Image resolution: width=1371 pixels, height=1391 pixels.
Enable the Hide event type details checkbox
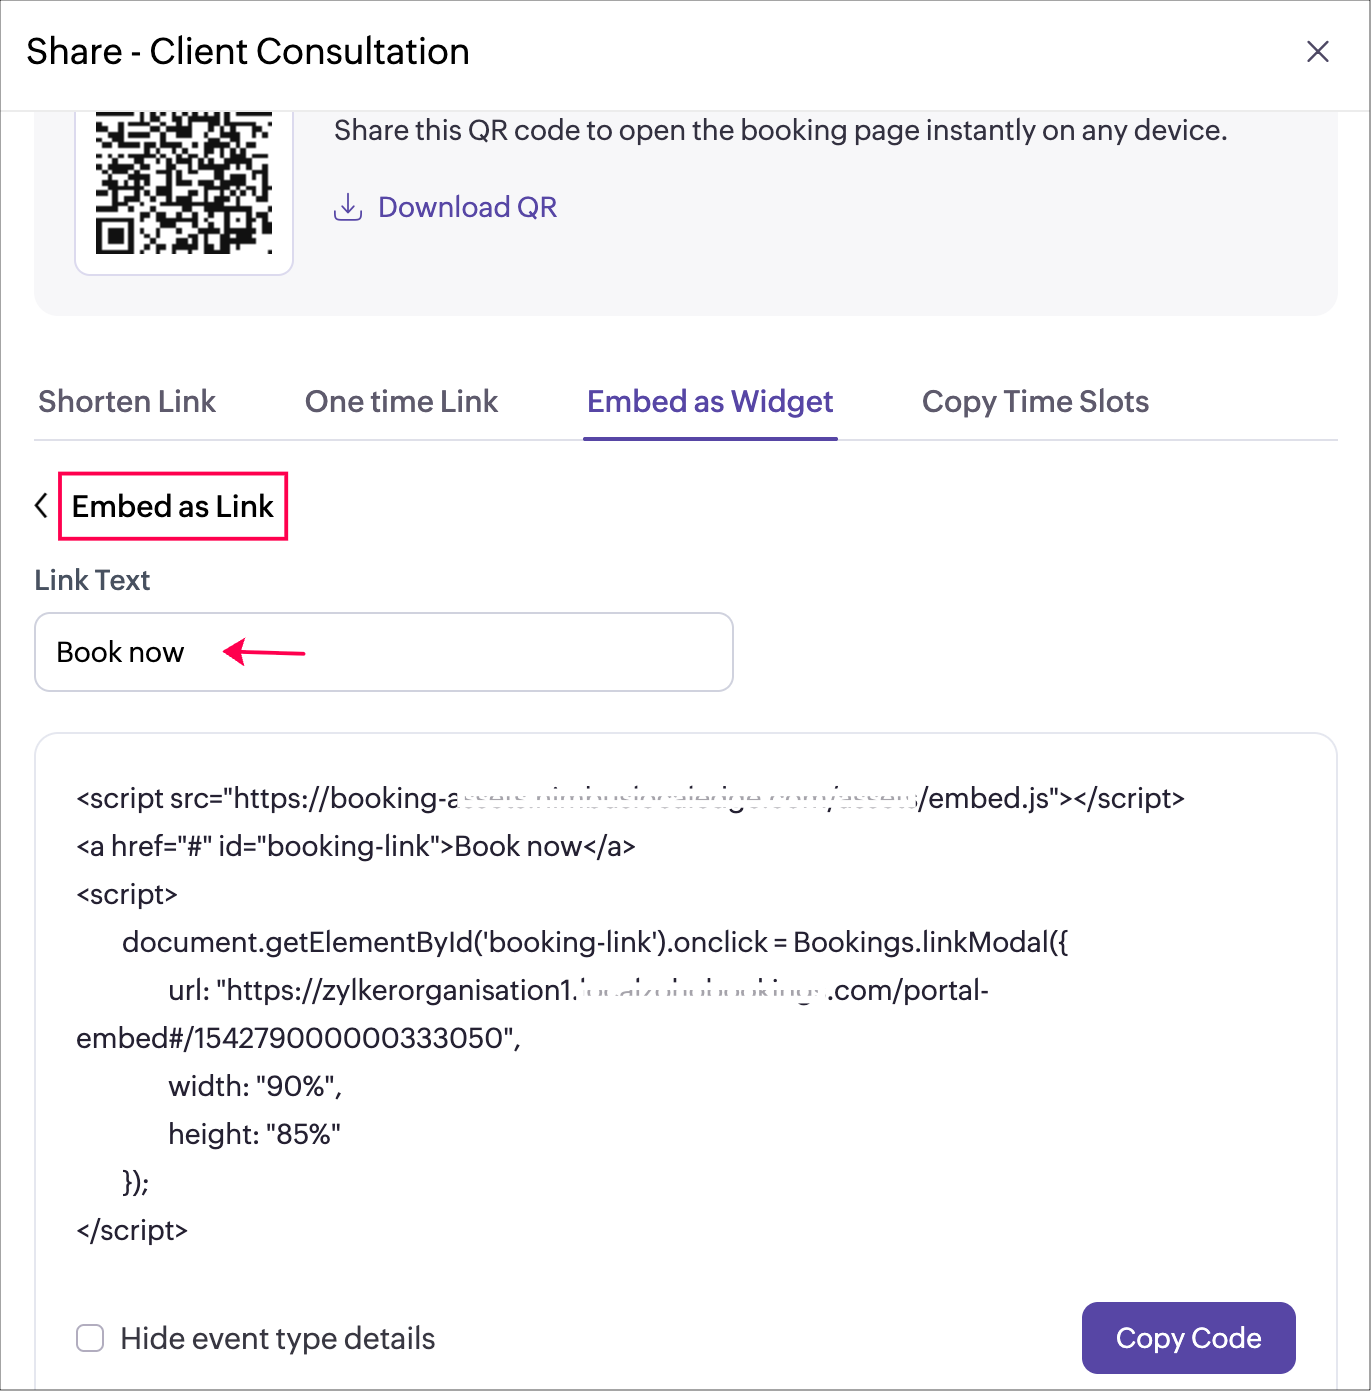[91, 1338]
